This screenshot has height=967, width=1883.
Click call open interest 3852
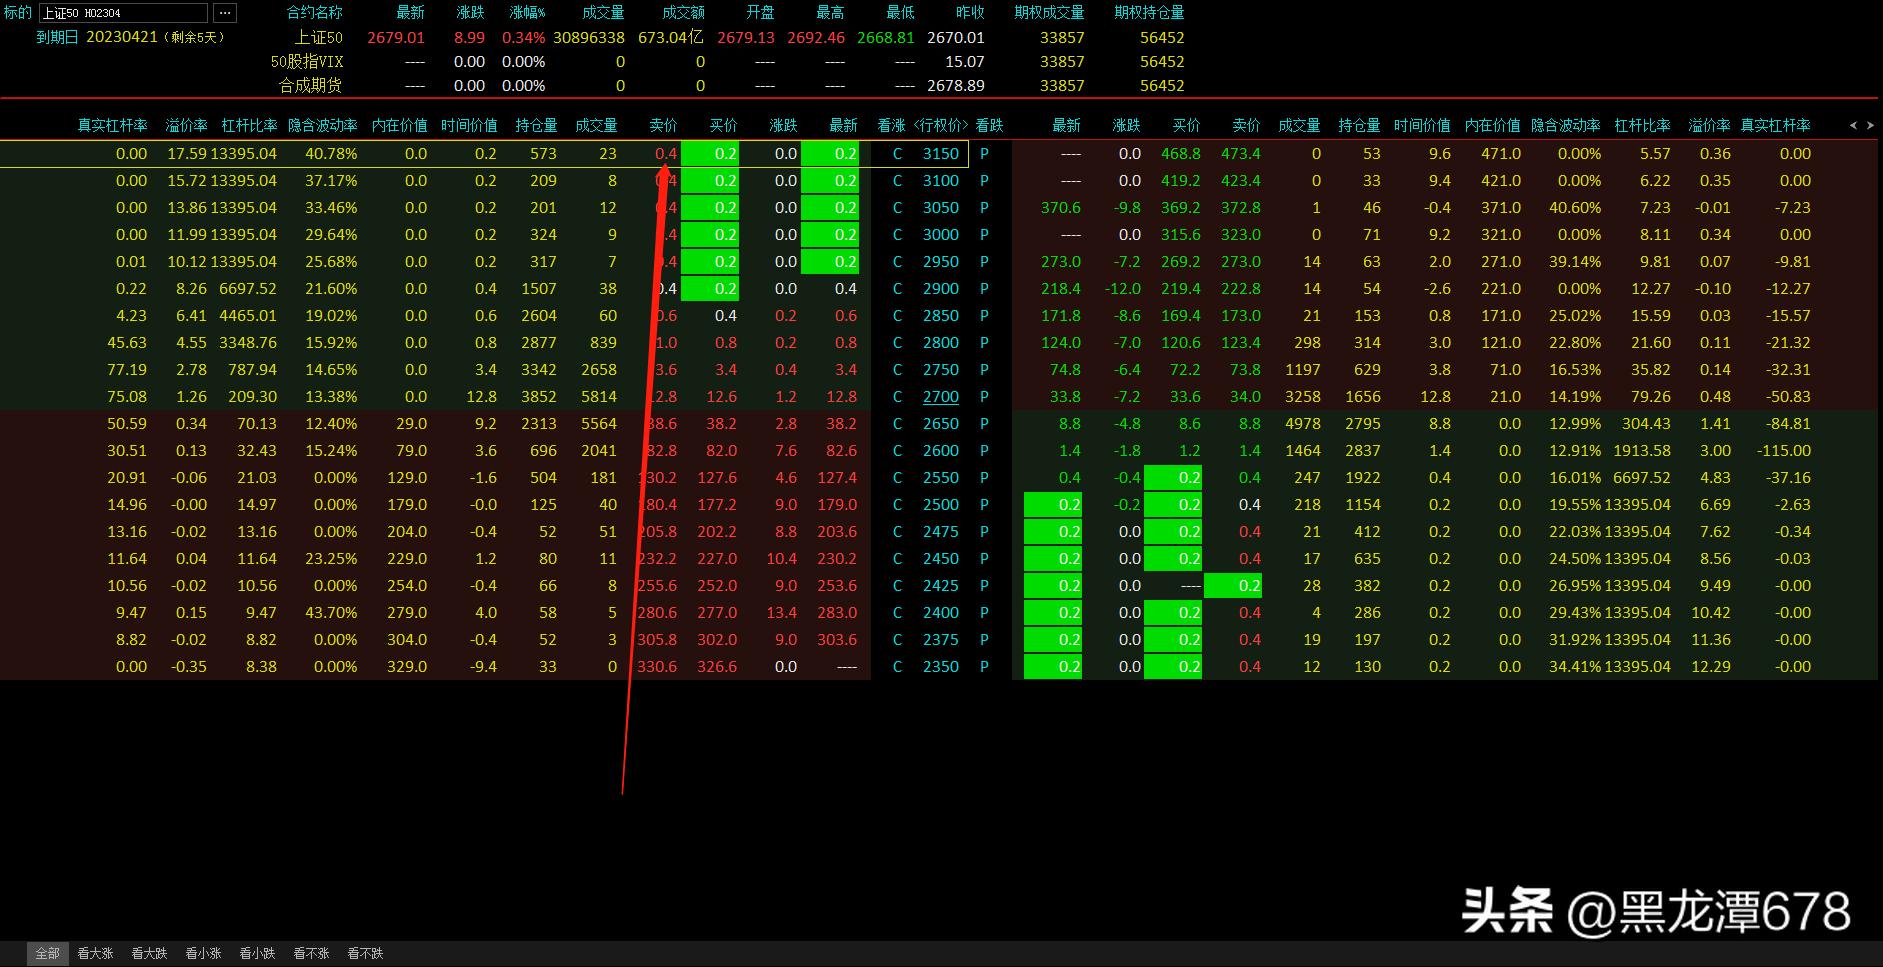538,397
